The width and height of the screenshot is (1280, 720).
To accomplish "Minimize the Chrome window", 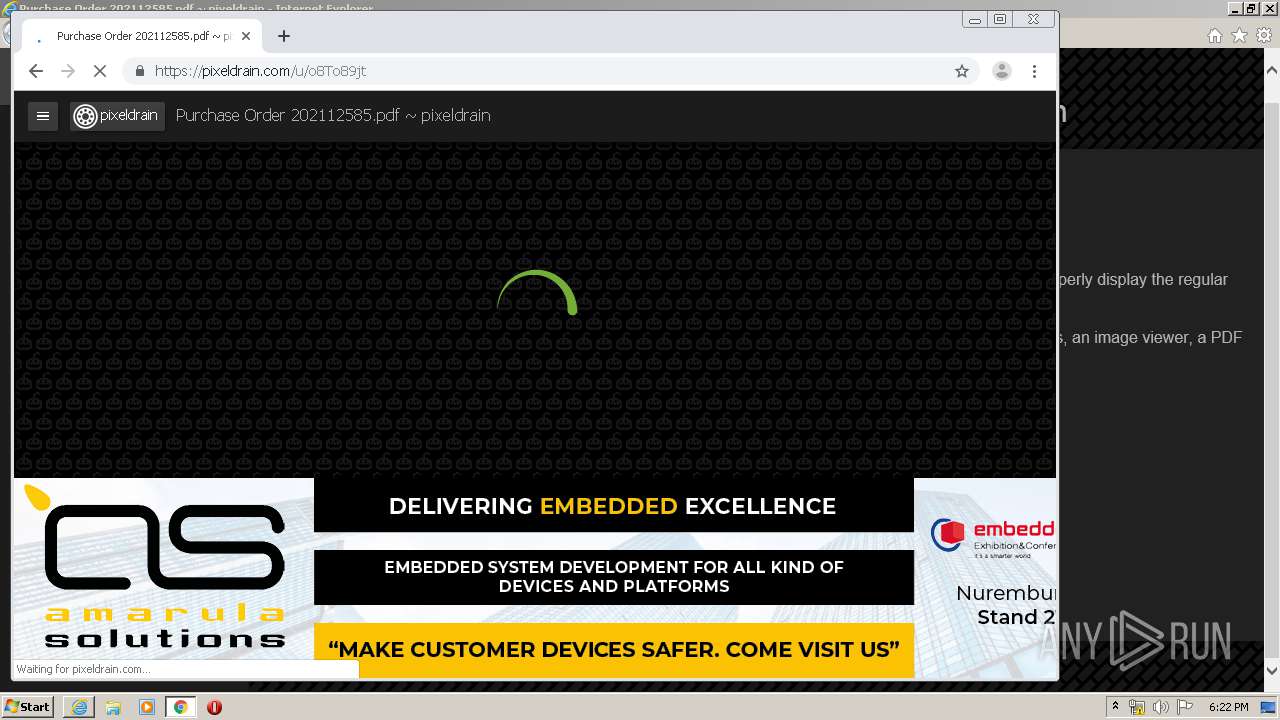I will point(975,19).
